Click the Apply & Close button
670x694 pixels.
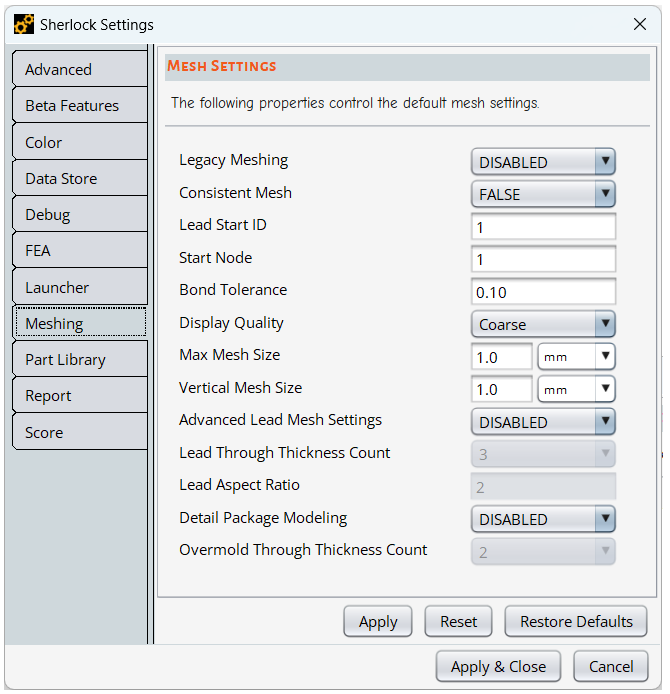(498, 666)
